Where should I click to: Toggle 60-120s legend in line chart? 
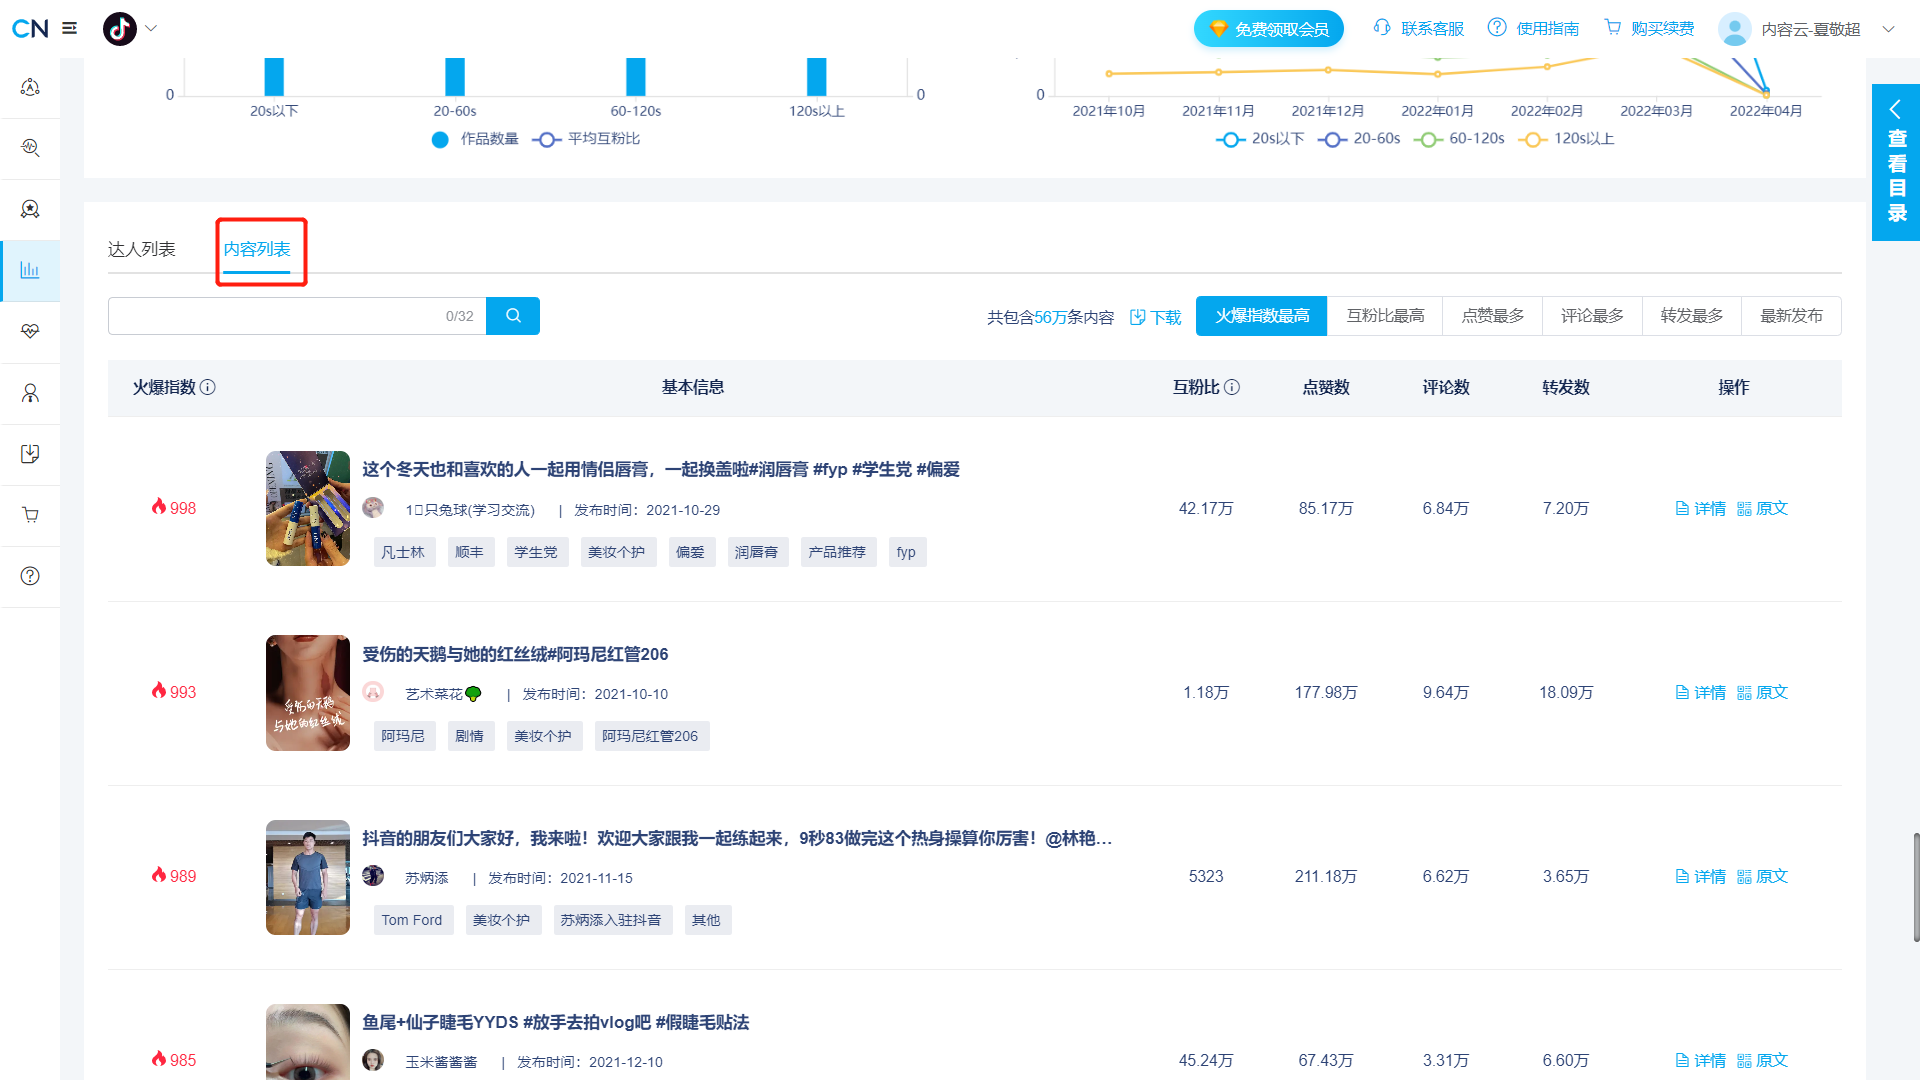(x=1459, y=139)
